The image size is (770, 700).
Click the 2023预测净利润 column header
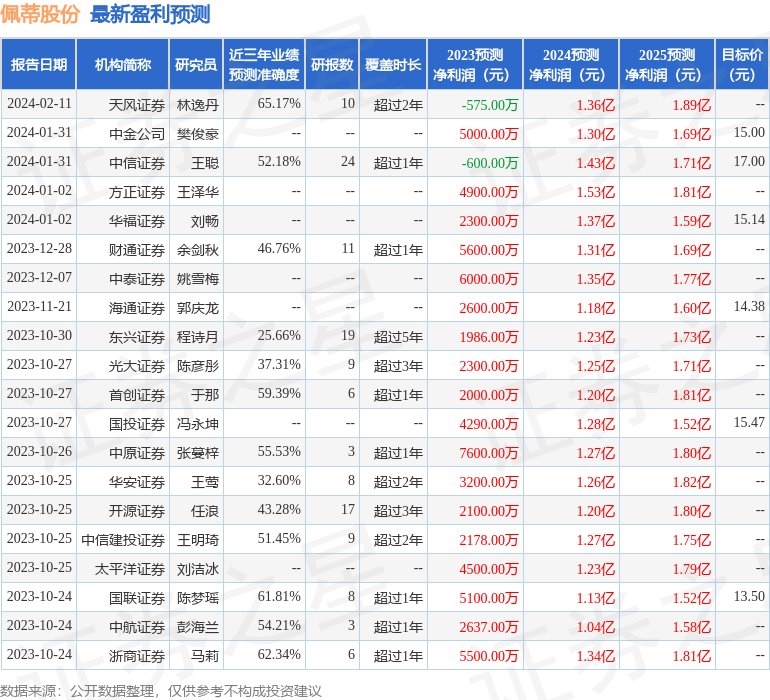pyautogui.click(x=475, y=65)
